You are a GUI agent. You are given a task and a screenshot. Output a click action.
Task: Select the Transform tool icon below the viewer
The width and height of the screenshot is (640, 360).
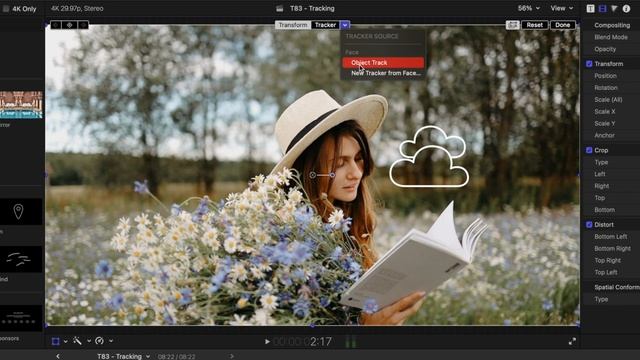click(56, 341)
